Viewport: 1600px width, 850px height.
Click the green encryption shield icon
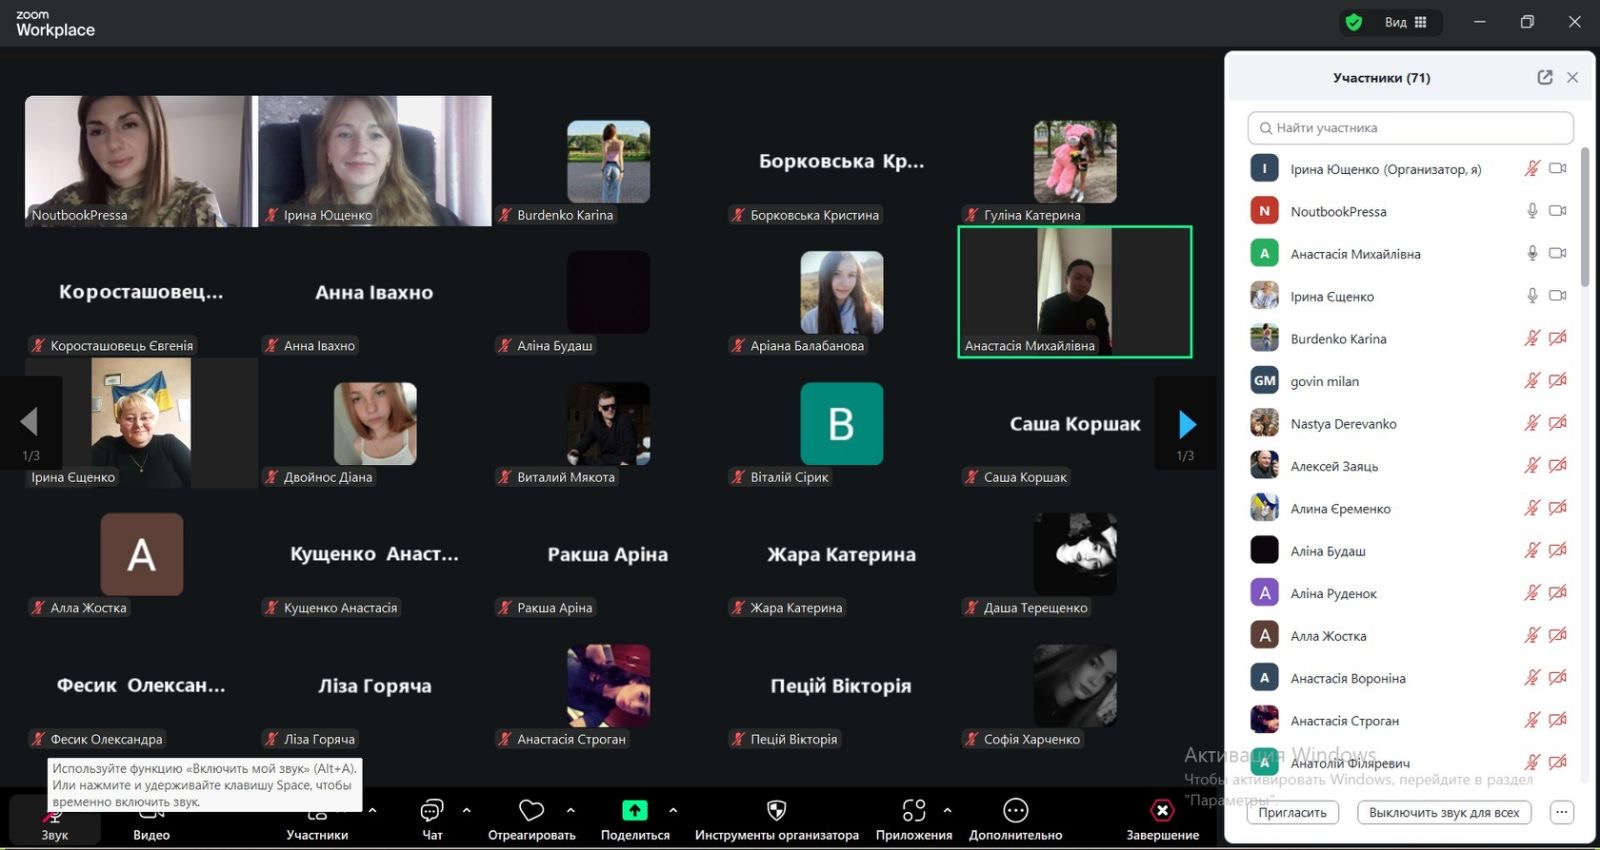[x=1354, y=22]
